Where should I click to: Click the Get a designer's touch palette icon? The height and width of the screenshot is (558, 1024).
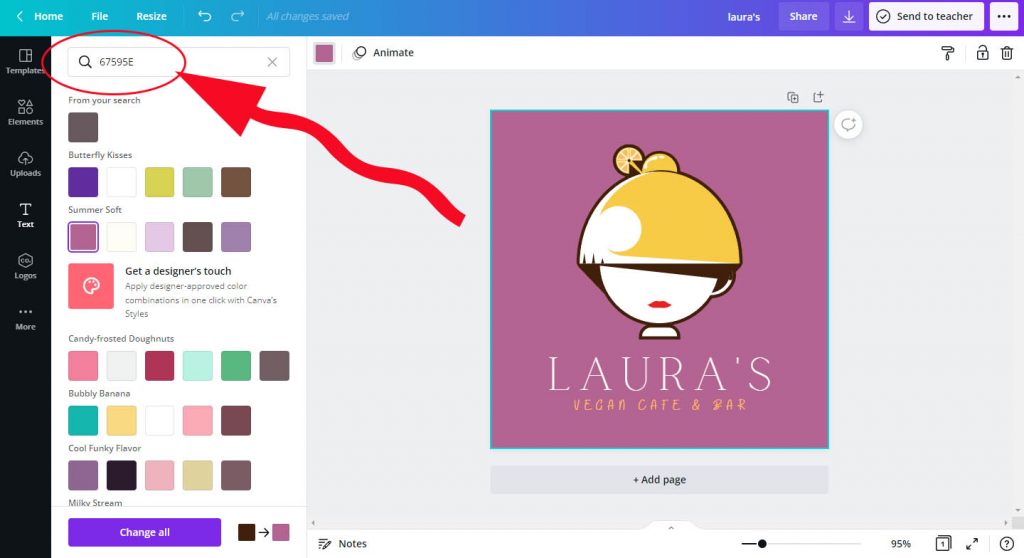(x=91, y=286)
